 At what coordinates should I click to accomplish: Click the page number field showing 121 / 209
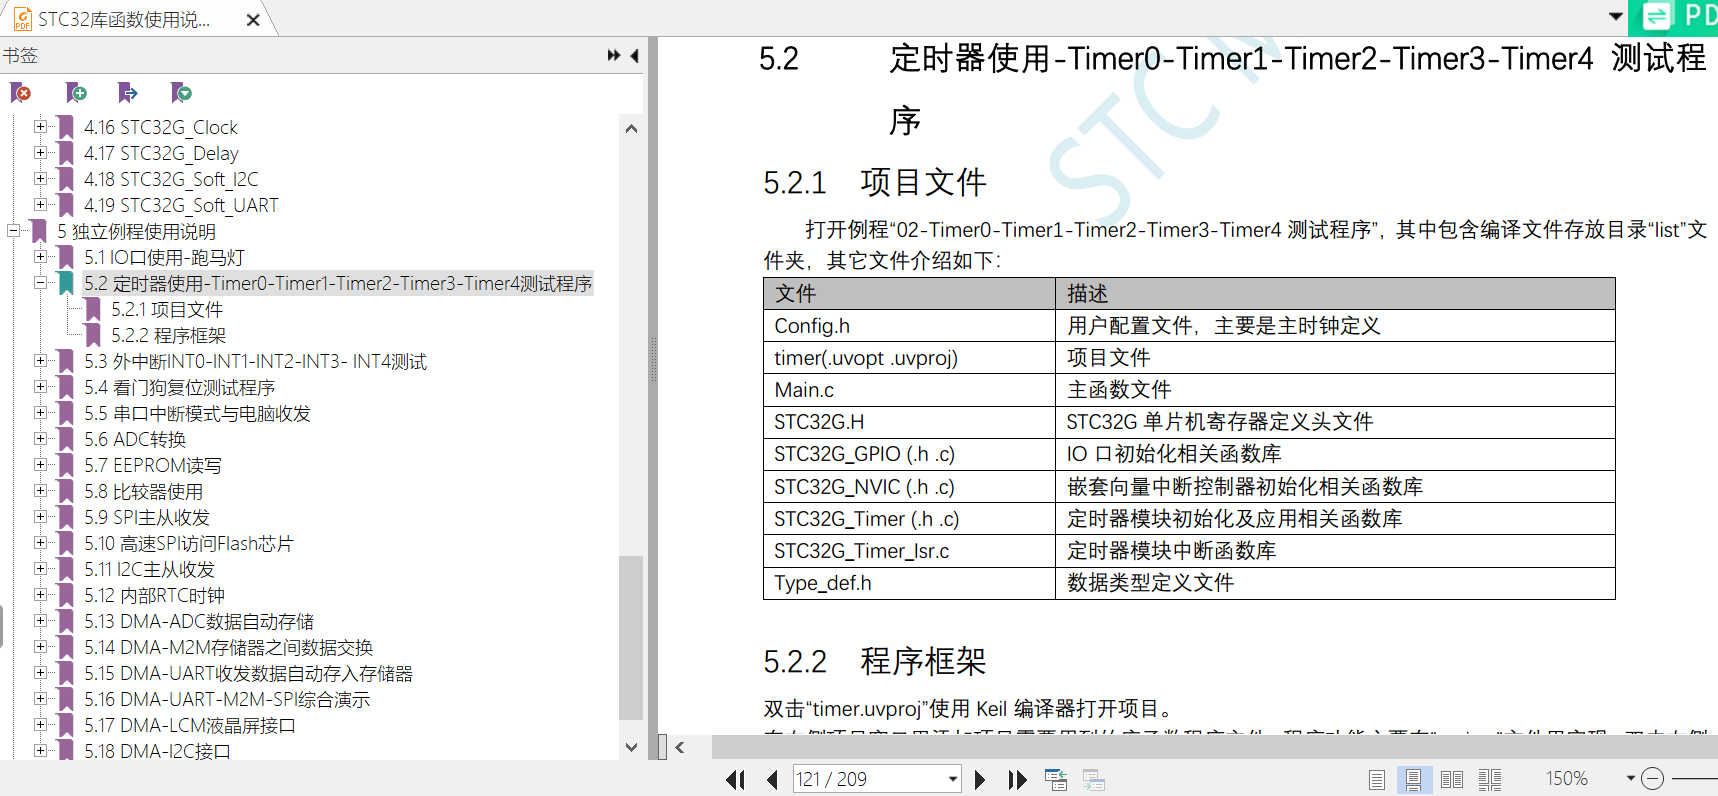[868, 779]
